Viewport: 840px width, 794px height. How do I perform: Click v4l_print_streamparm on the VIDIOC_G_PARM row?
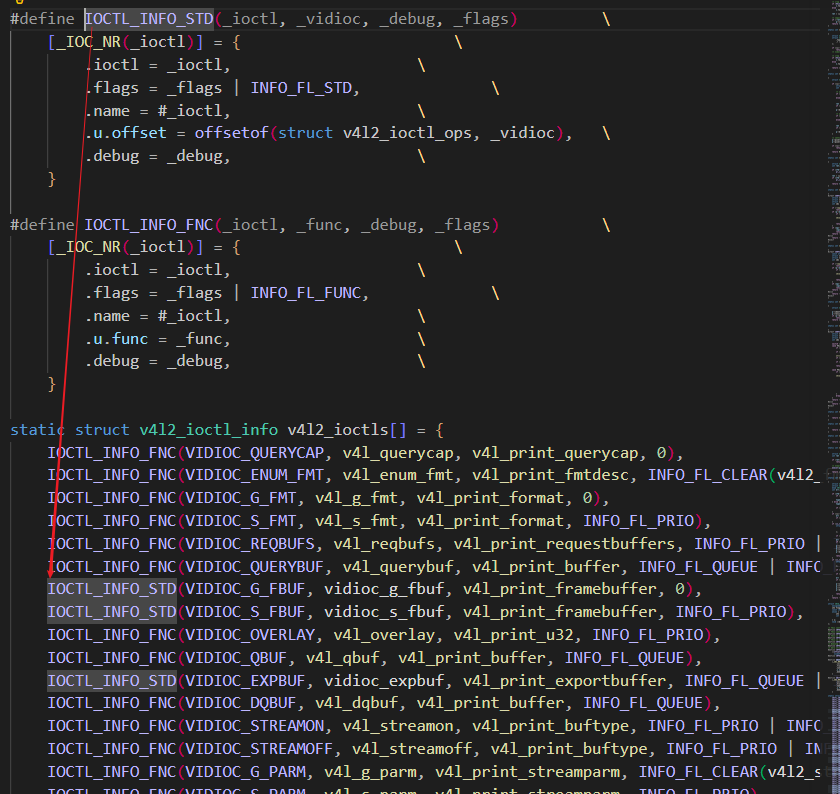click(x=527, y=771)
